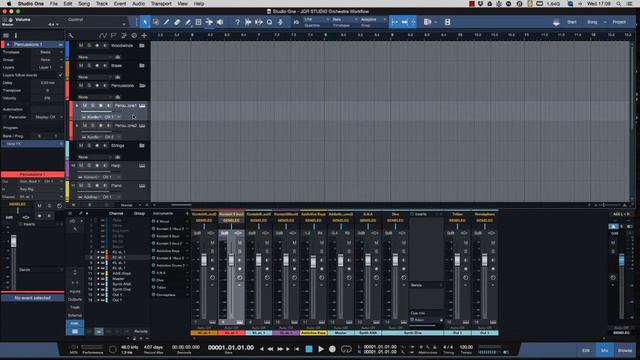Image resolution: width=640 pixels, height=360 pixels.
Task: Open the Timebase Bars dropdown in toolbar
Action: 344,20
